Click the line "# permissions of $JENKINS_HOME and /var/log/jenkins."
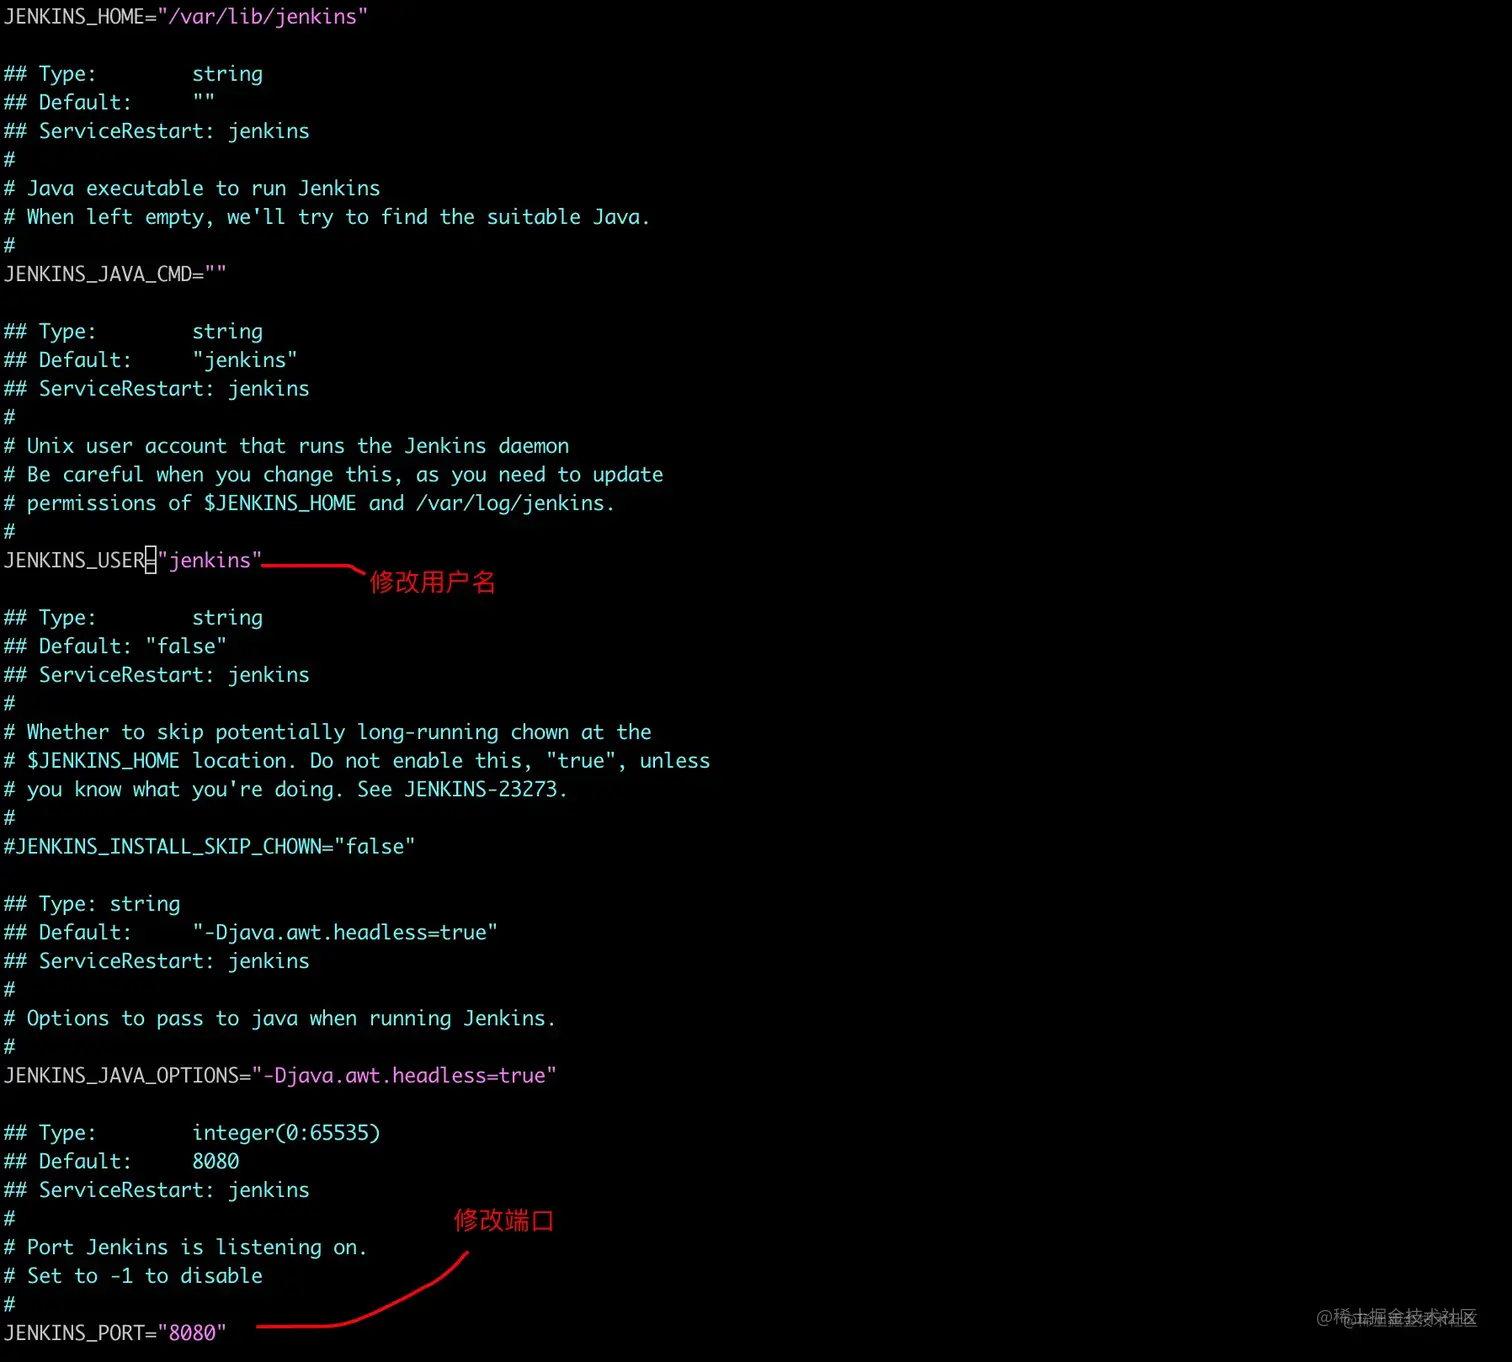Screen dimensions: 1512x1362 309,503
